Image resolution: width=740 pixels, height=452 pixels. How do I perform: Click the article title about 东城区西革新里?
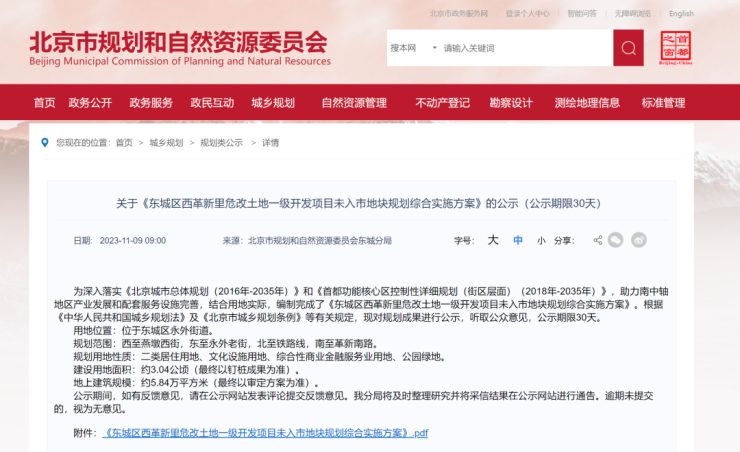358,203
